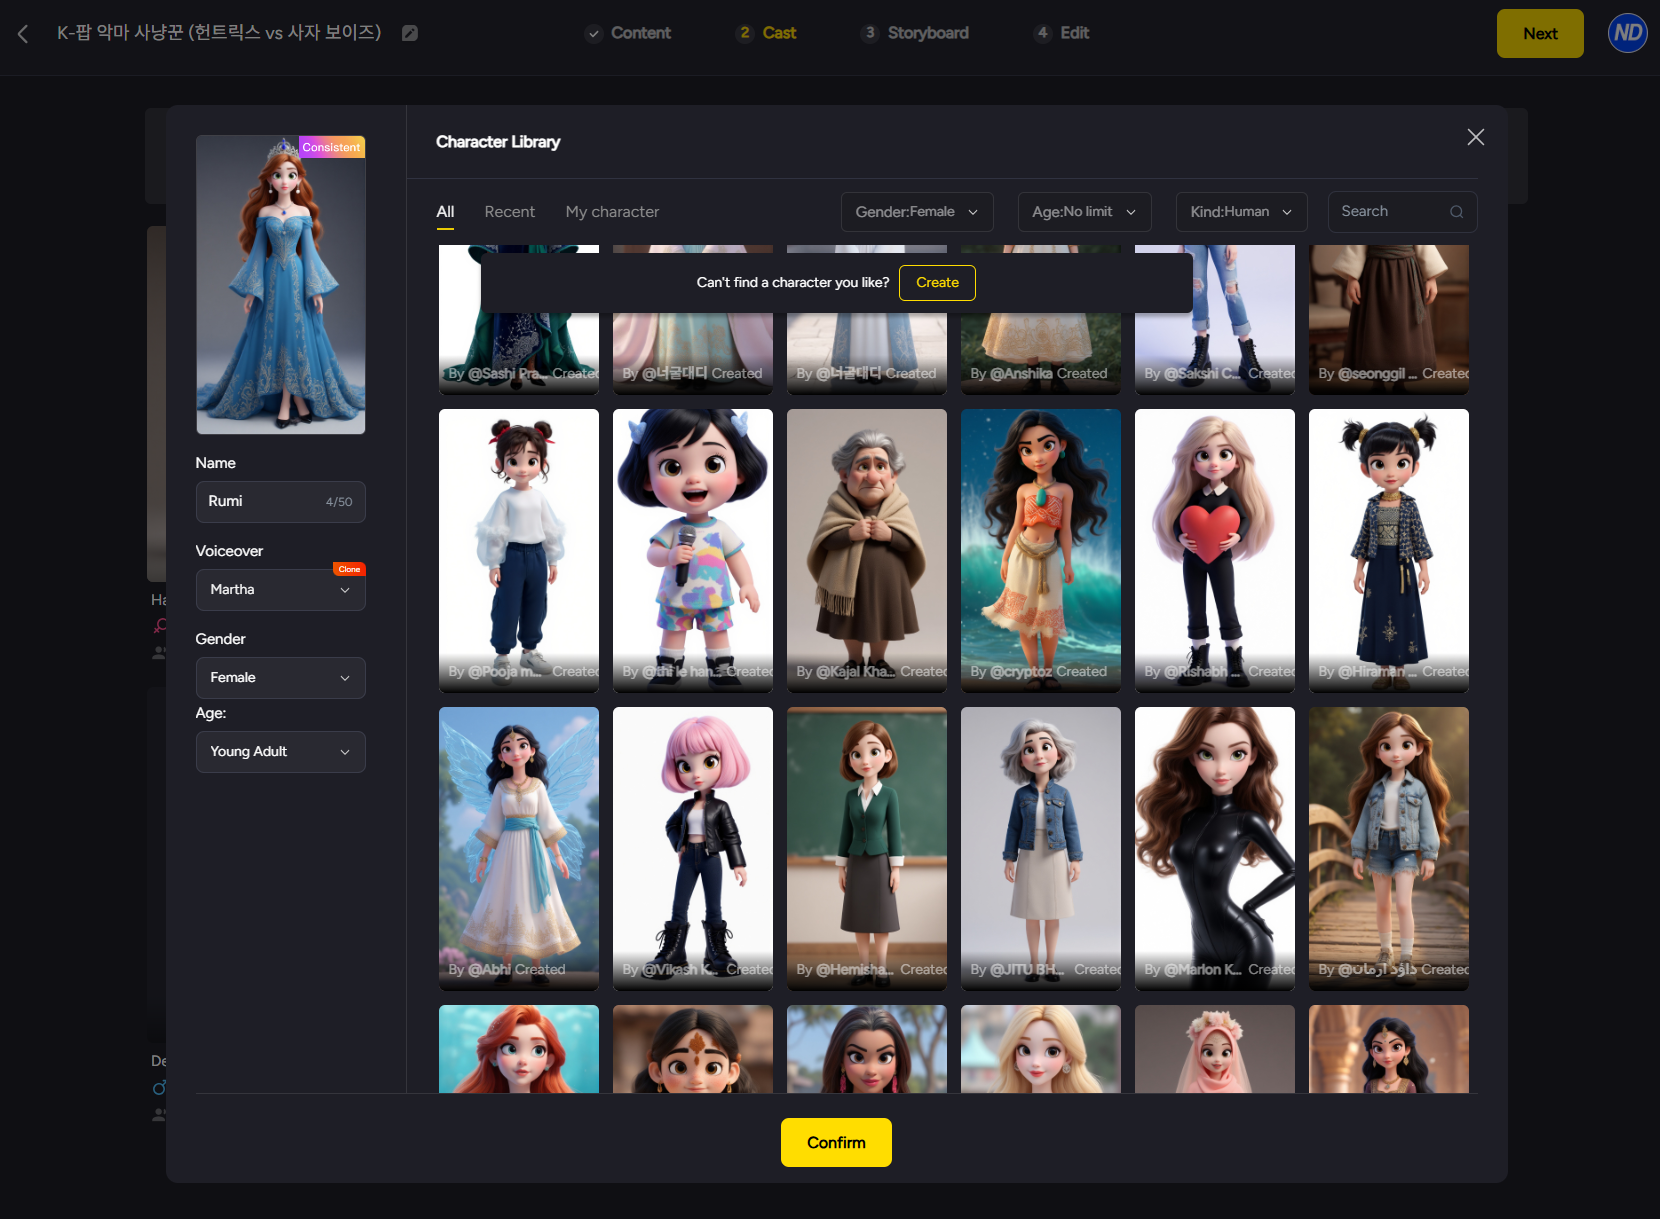
Task: Select teacher character by @Hemisha
Action: coord(867,849)
